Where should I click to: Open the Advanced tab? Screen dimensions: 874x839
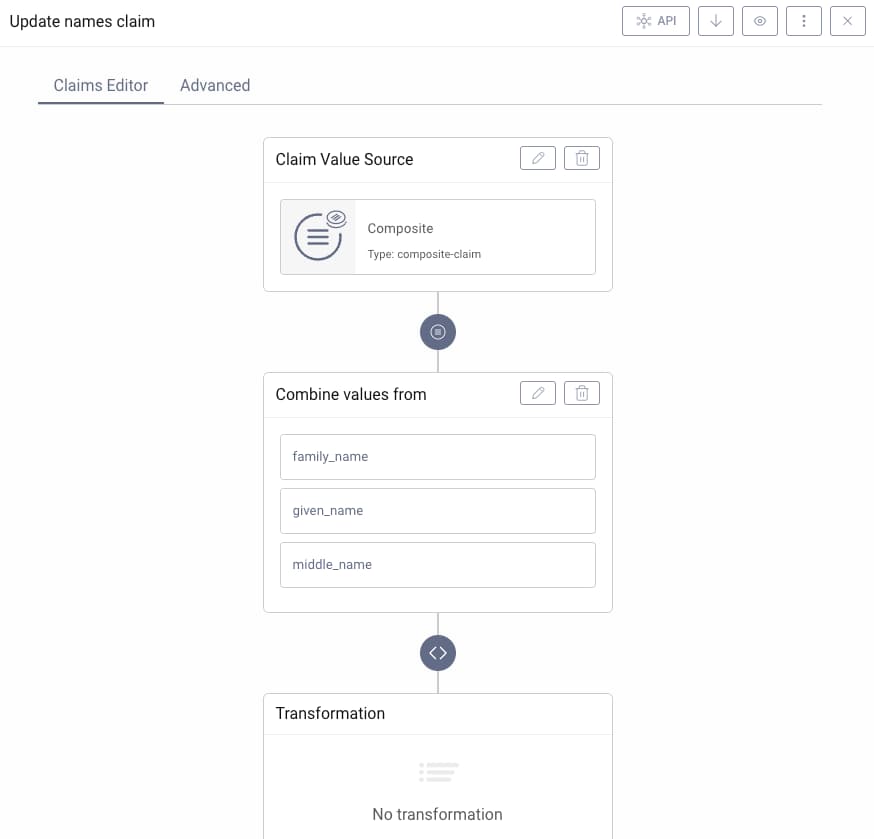pos(215,85)
